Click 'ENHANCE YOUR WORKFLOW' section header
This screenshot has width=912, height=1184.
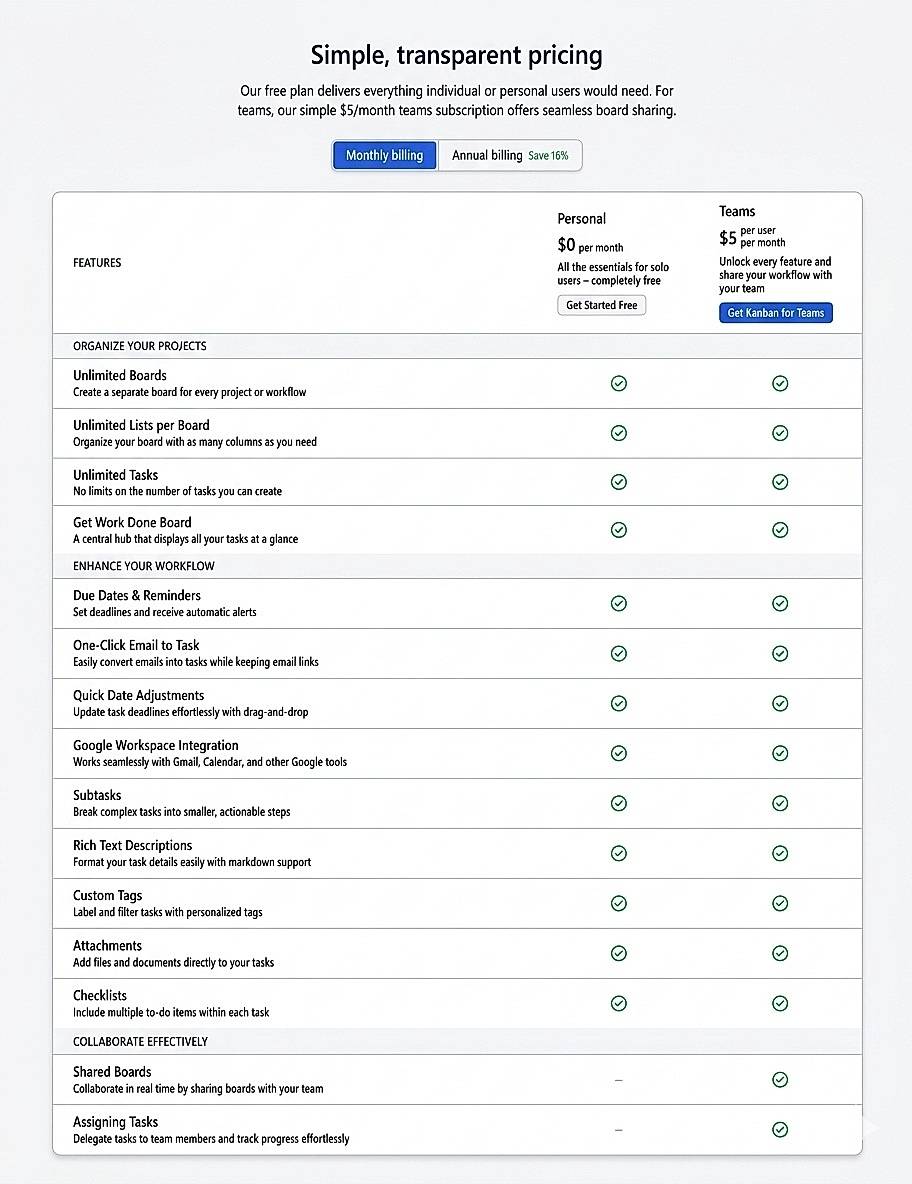click(x=143, y=566)
